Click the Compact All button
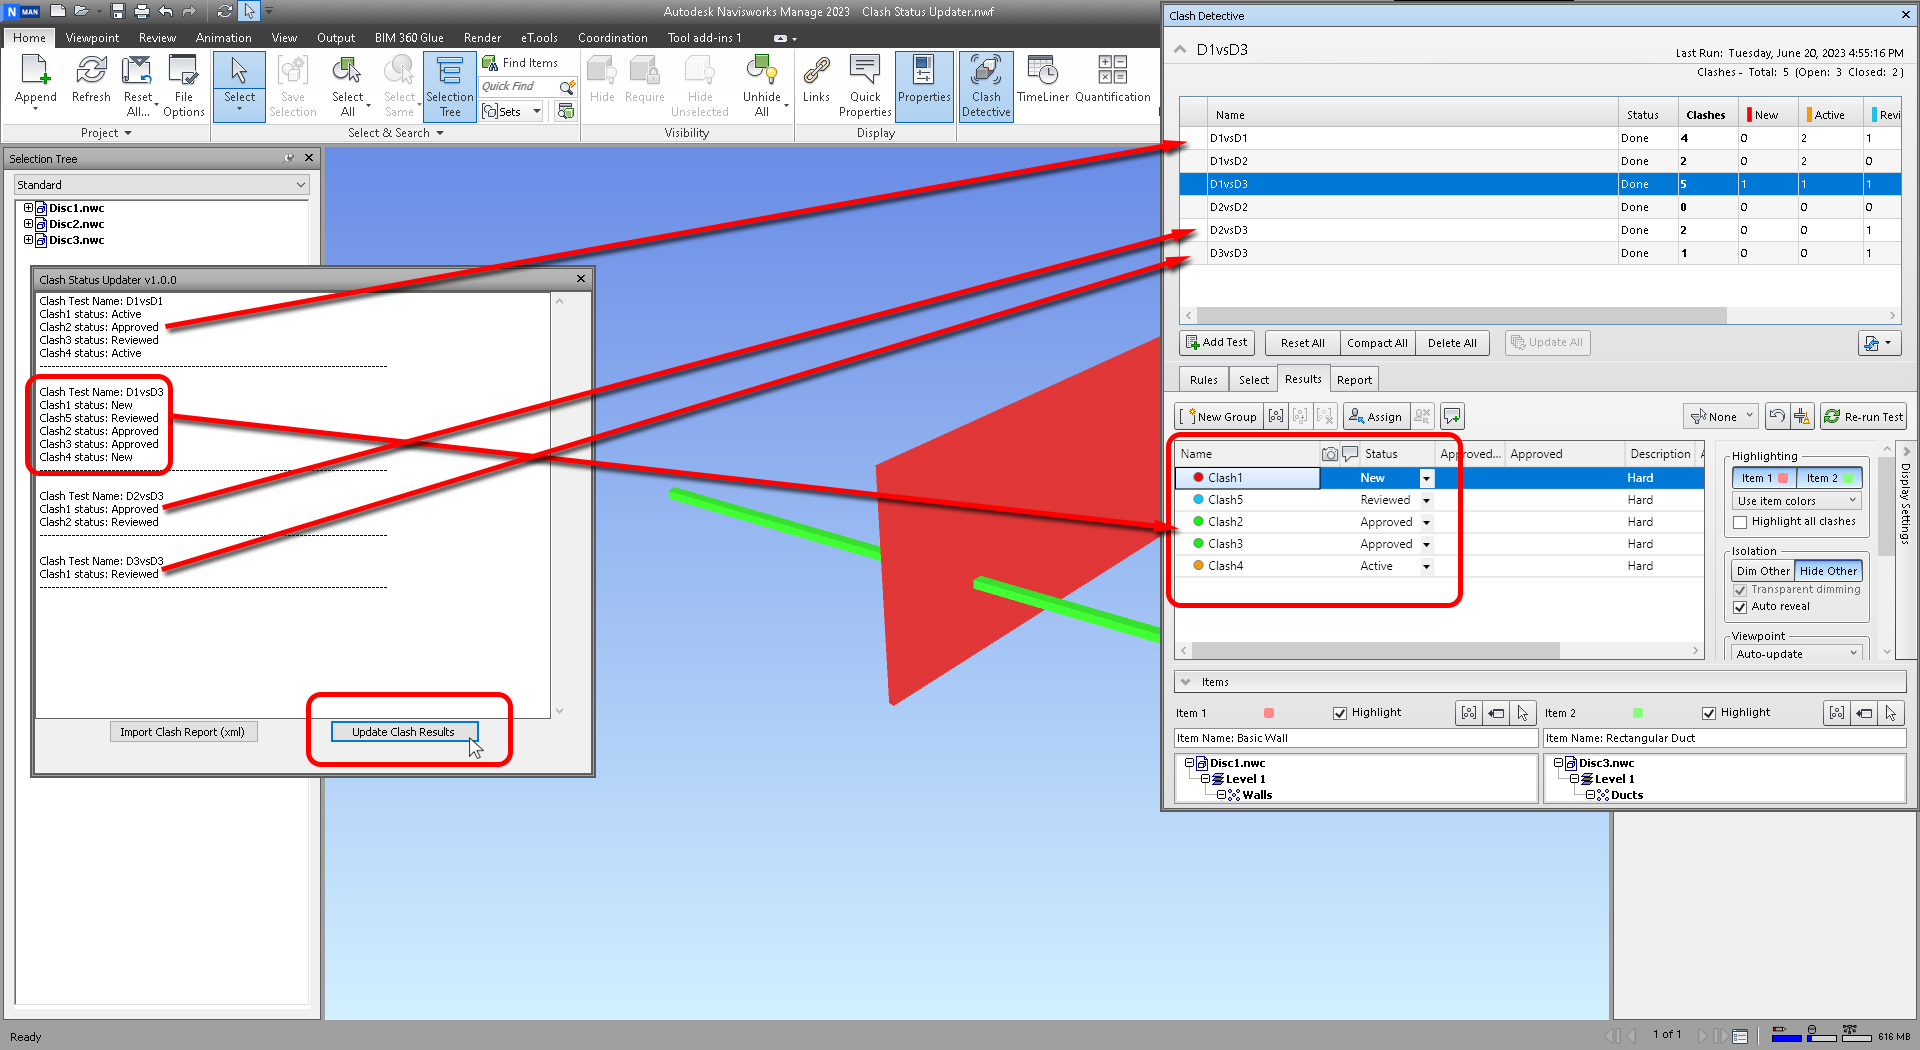 pyautogui.click(x=1377, y=343)
